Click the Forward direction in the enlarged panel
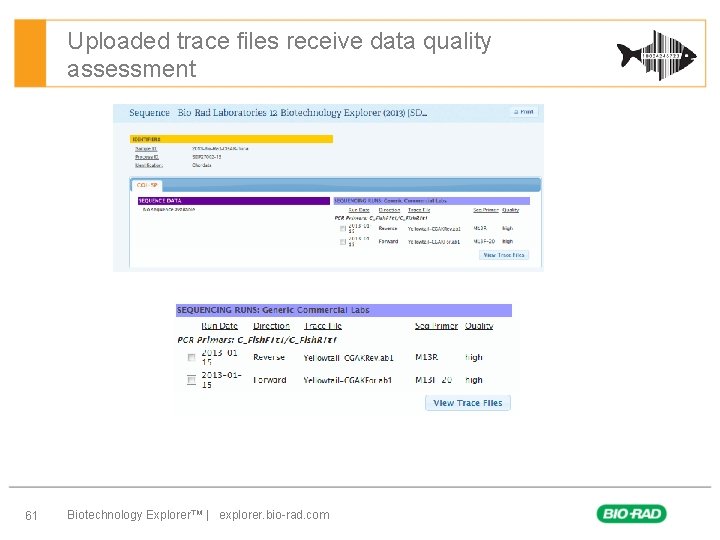Image resolution: width=720 pixels, height=540 pixels. (x=270, y=380)
